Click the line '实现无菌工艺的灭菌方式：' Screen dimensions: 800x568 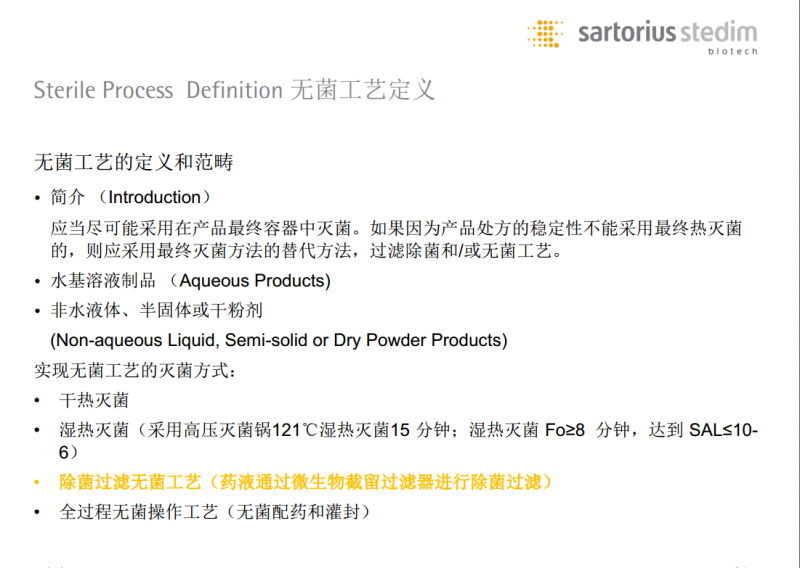tap(135, 370)
